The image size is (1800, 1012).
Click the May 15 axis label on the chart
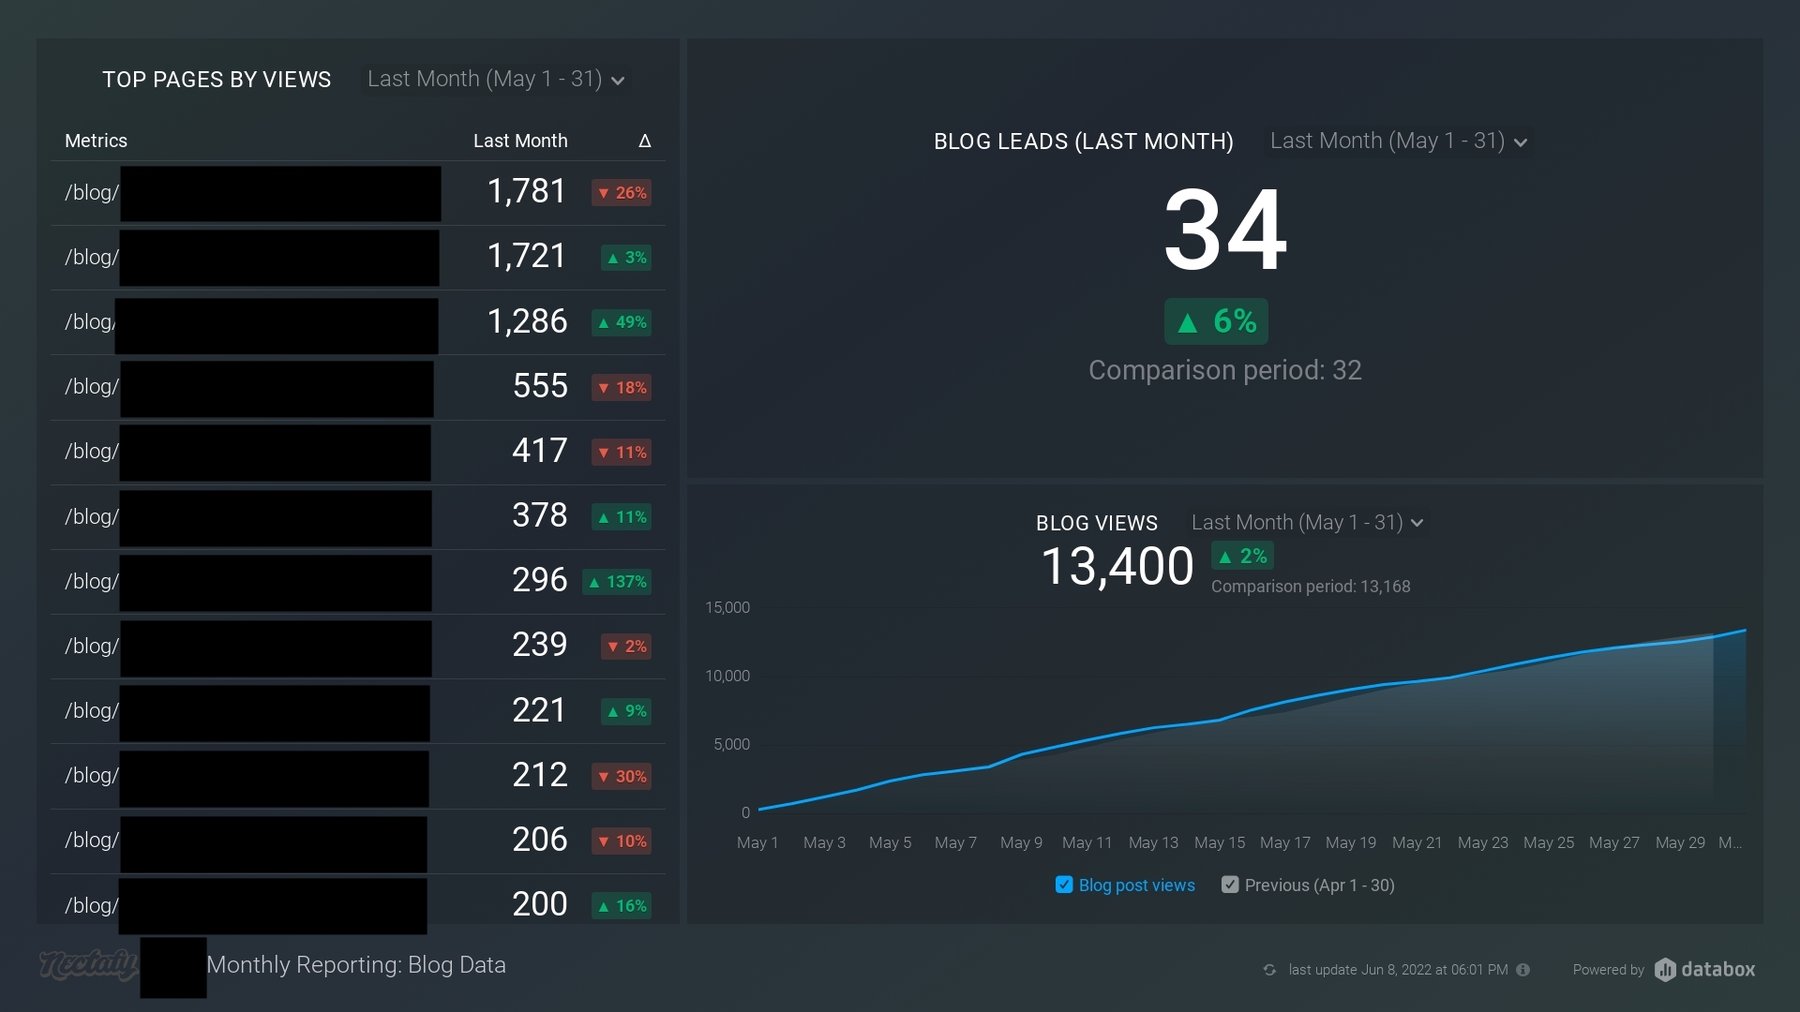click(x=1219, y=842)
